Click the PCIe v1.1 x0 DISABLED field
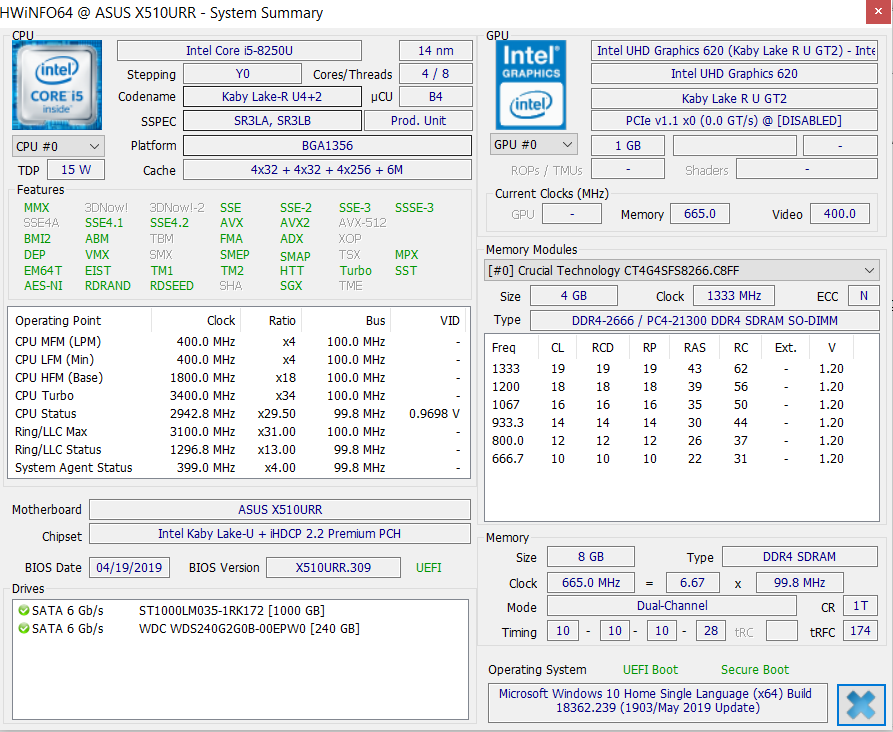893x732 pixels. coord(734,121)
